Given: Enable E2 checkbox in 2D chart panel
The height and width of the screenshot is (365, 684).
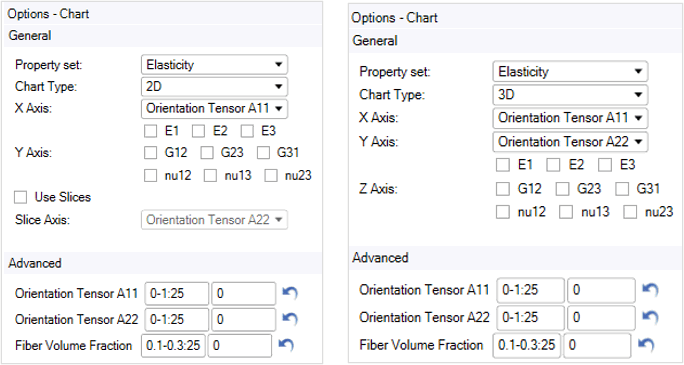Looking at the screenshot, I should point(198,131).
